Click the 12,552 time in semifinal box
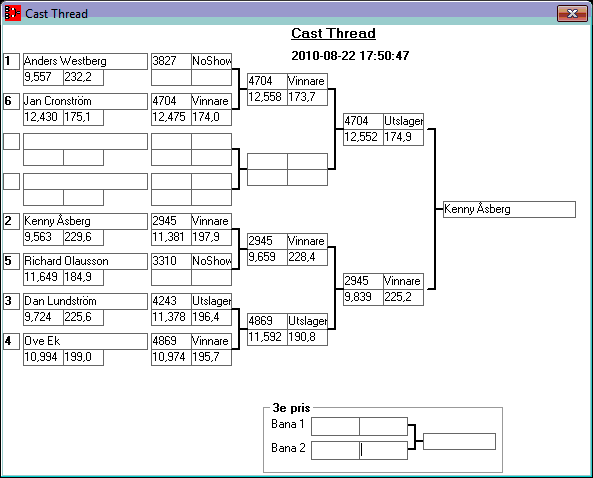593x478 pixels. [363, 137]
